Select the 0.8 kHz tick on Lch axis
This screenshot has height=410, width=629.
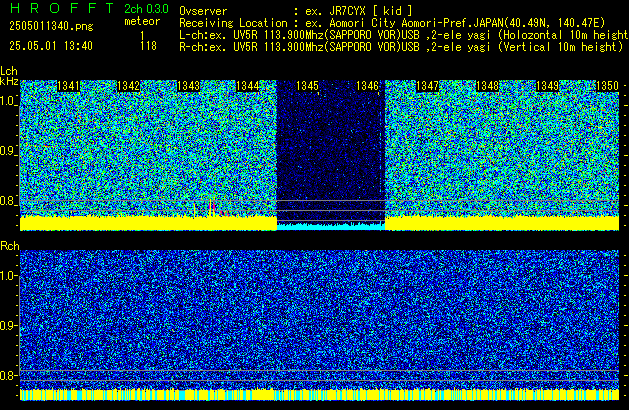click(x=8, y=201)
